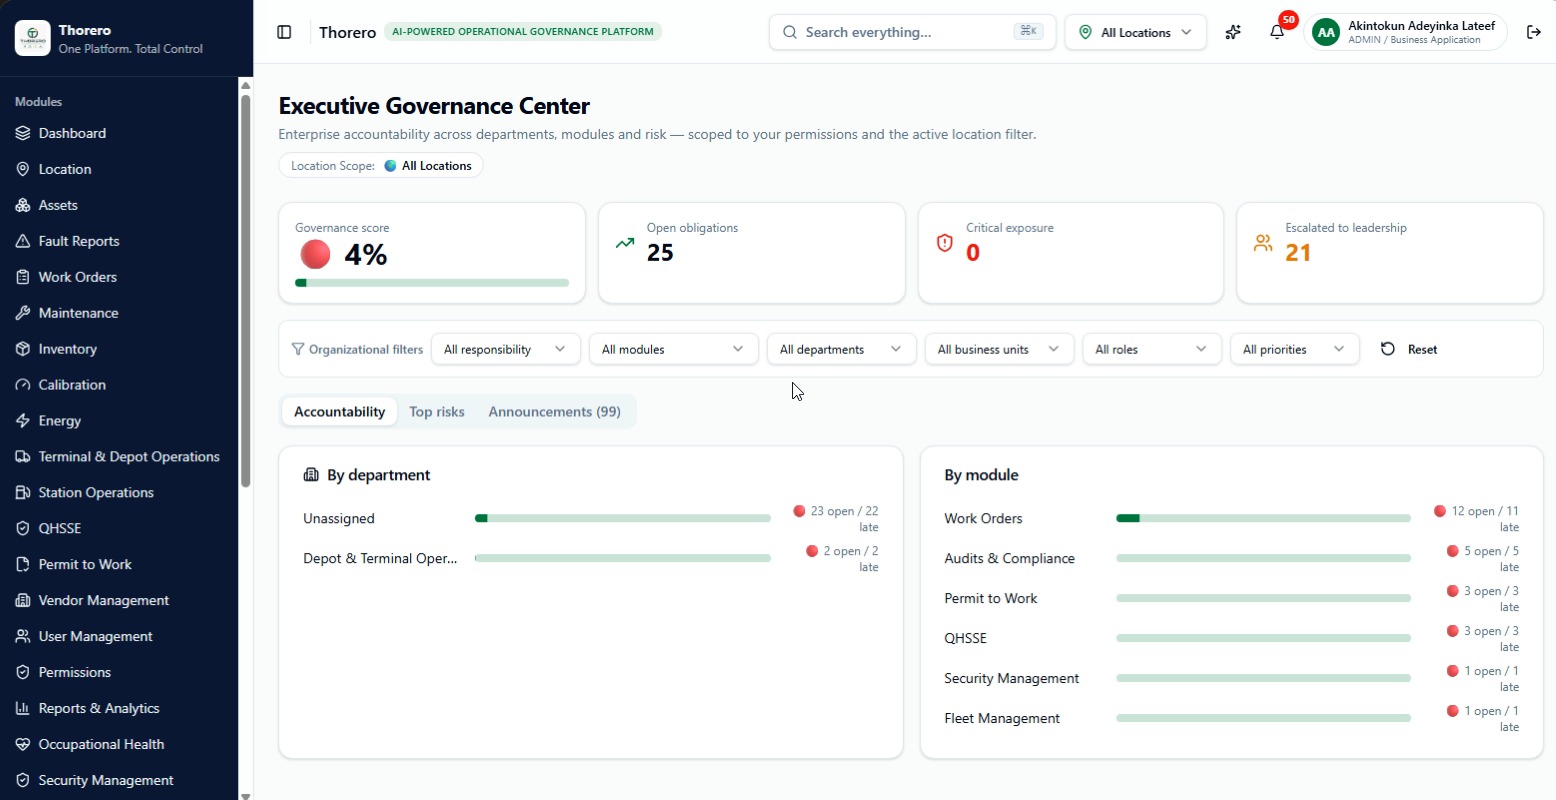Image resolution: width=1556 pixels, height=800 pixels.
Task: Open the Inventory module
Action: tap(68, 349)
